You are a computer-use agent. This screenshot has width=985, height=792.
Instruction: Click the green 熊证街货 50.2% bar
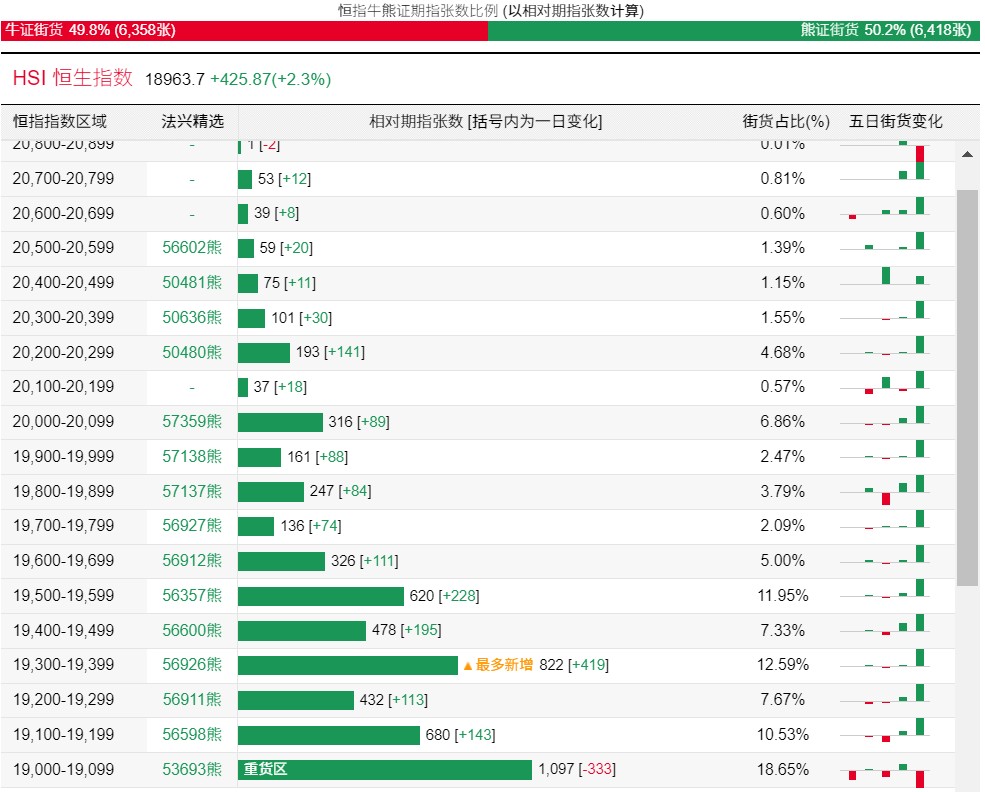tap(734, 30)
